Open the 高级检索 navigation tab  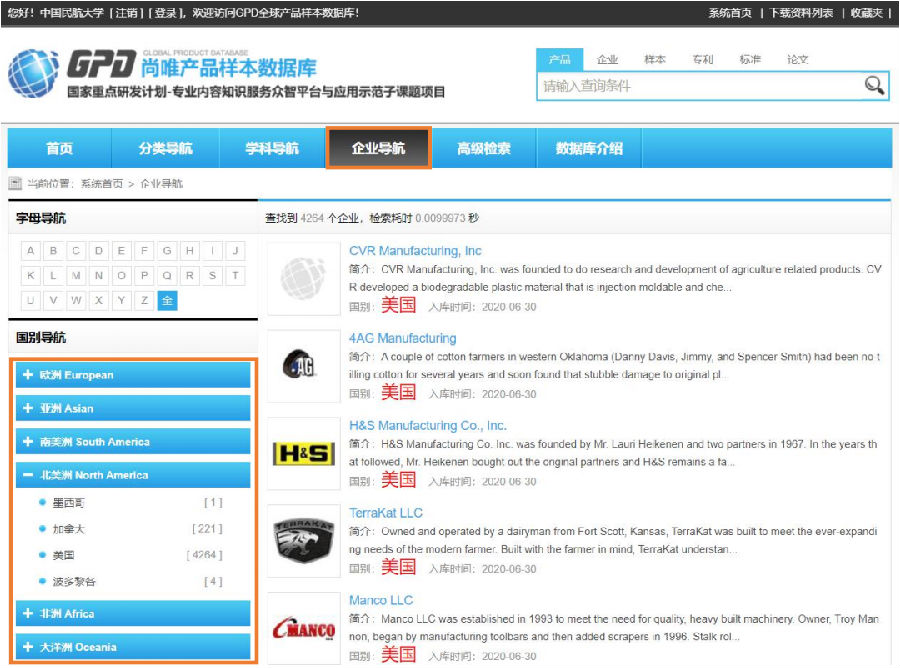pos(483,149)
